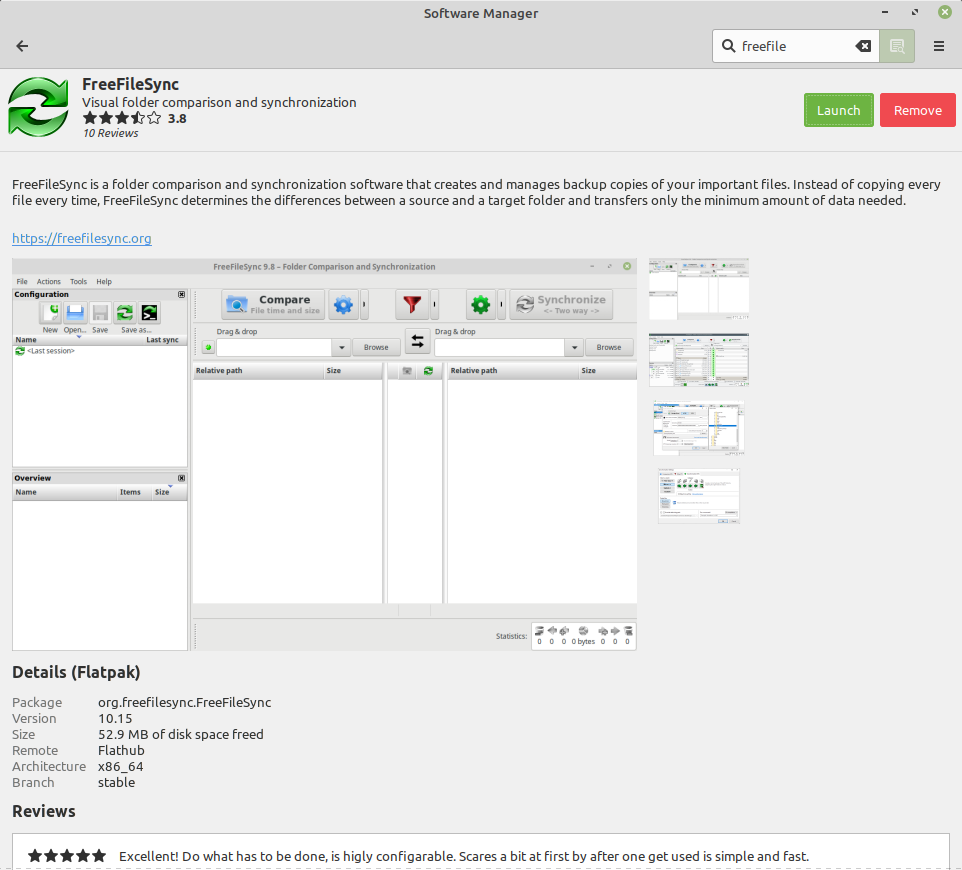Open the hamburger menu
Screen dimensions: 962x870
click(x=939, y=46)
